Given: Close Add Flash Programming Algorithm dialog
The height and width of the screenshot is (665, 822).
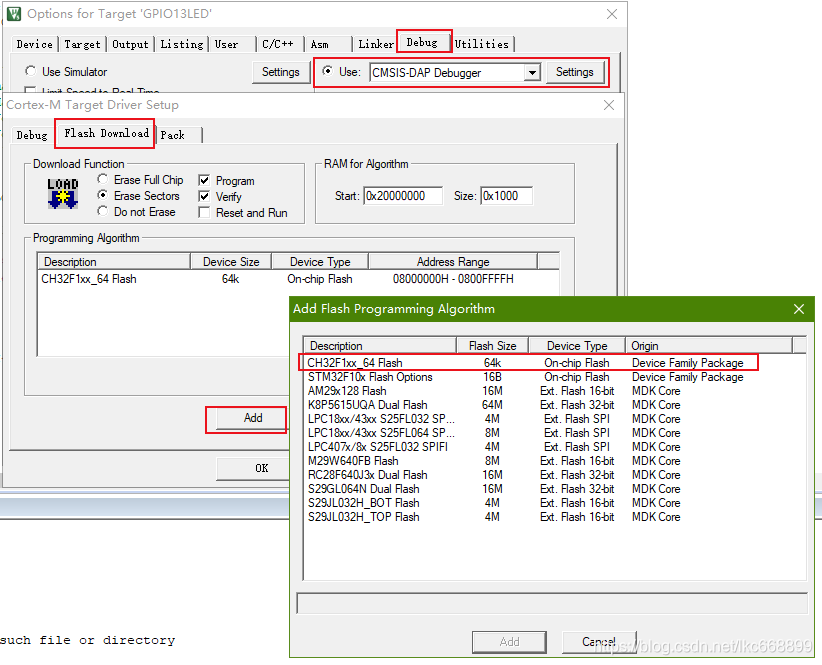Looking at the screenshot, I should pos(798,309).
